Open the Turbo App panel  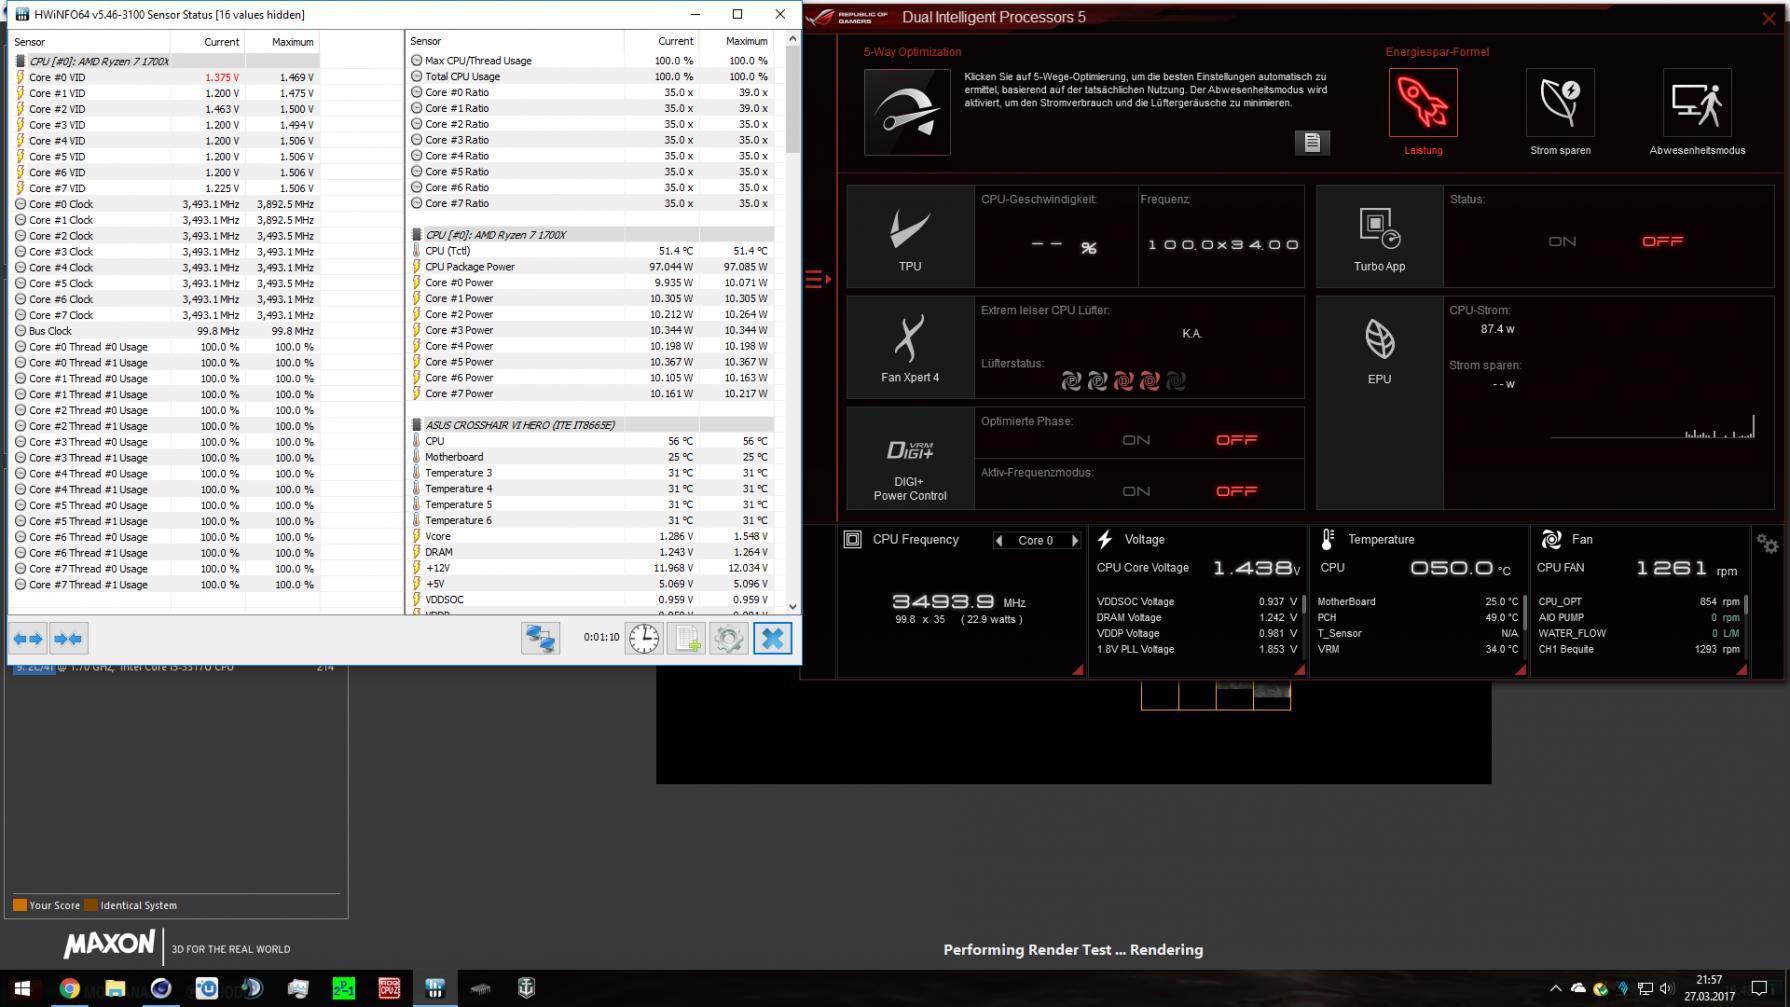[1379, 236]
